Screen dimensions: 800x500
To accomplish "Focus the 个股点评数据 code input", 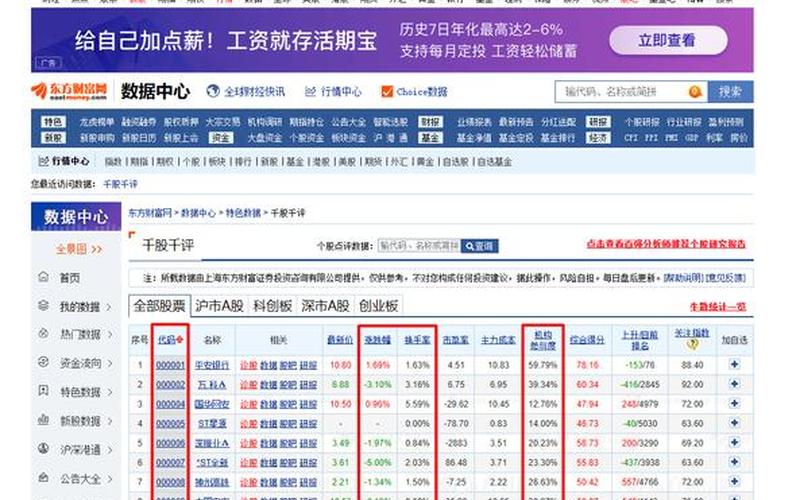I will coord(419,246).
